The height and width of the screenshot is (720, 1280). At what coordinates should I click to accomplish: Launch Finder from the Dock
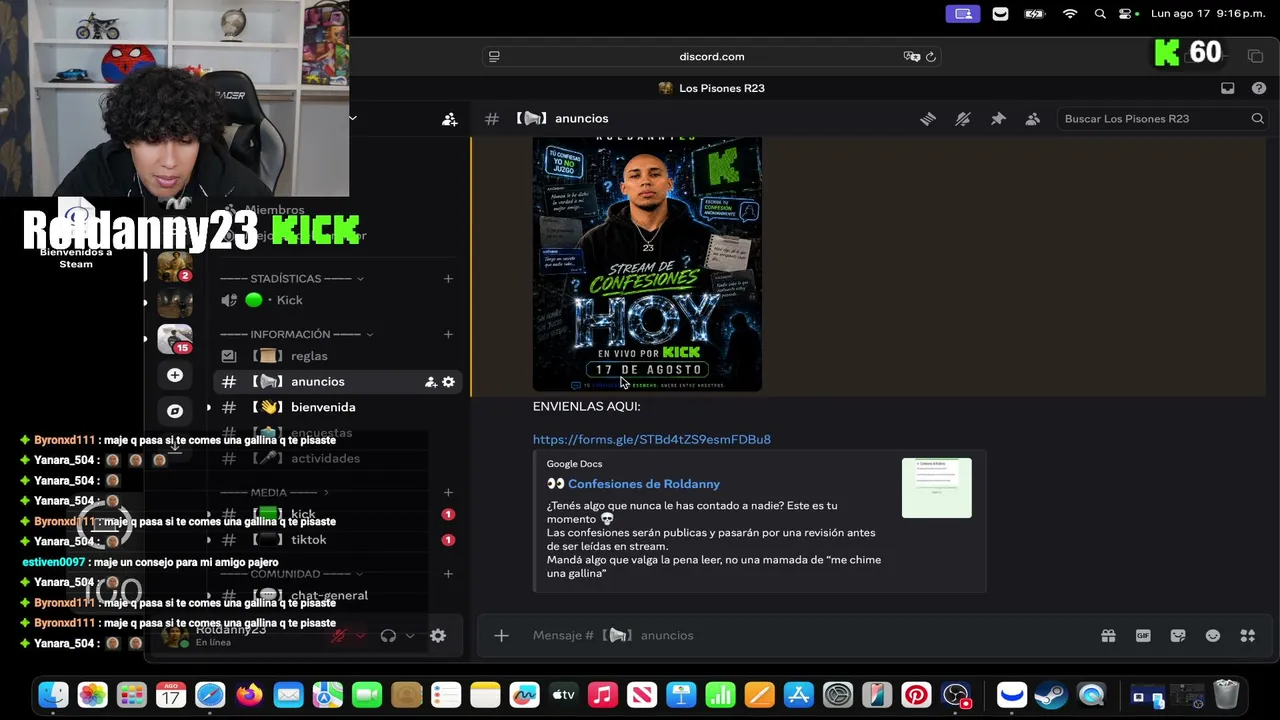(54, 694)
